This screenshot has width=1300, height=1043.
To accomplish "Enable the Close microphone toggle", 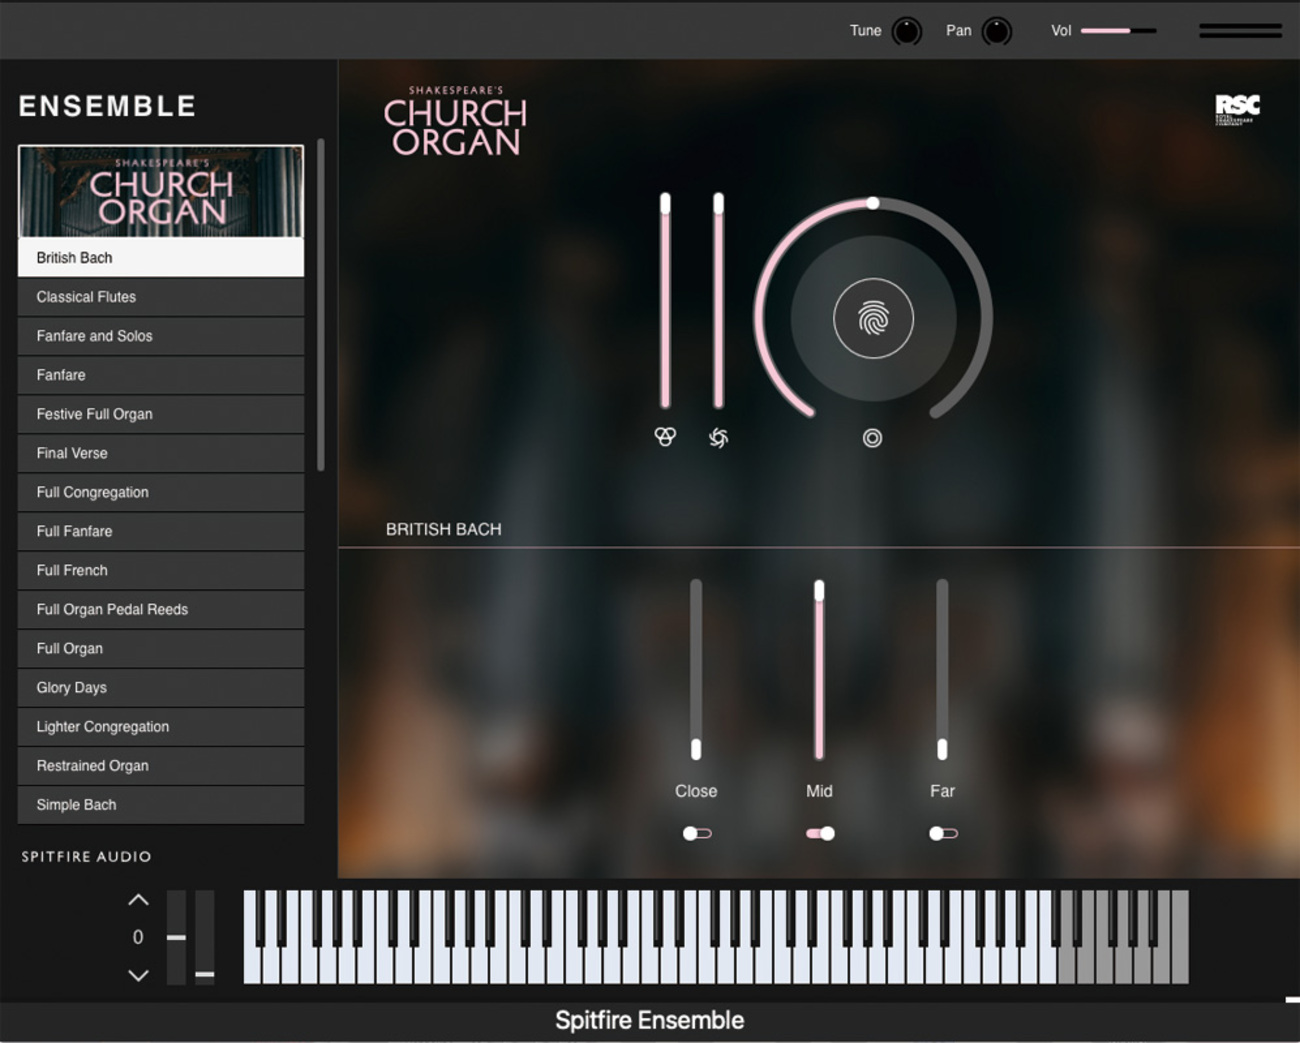I will (x=696, y=833).
